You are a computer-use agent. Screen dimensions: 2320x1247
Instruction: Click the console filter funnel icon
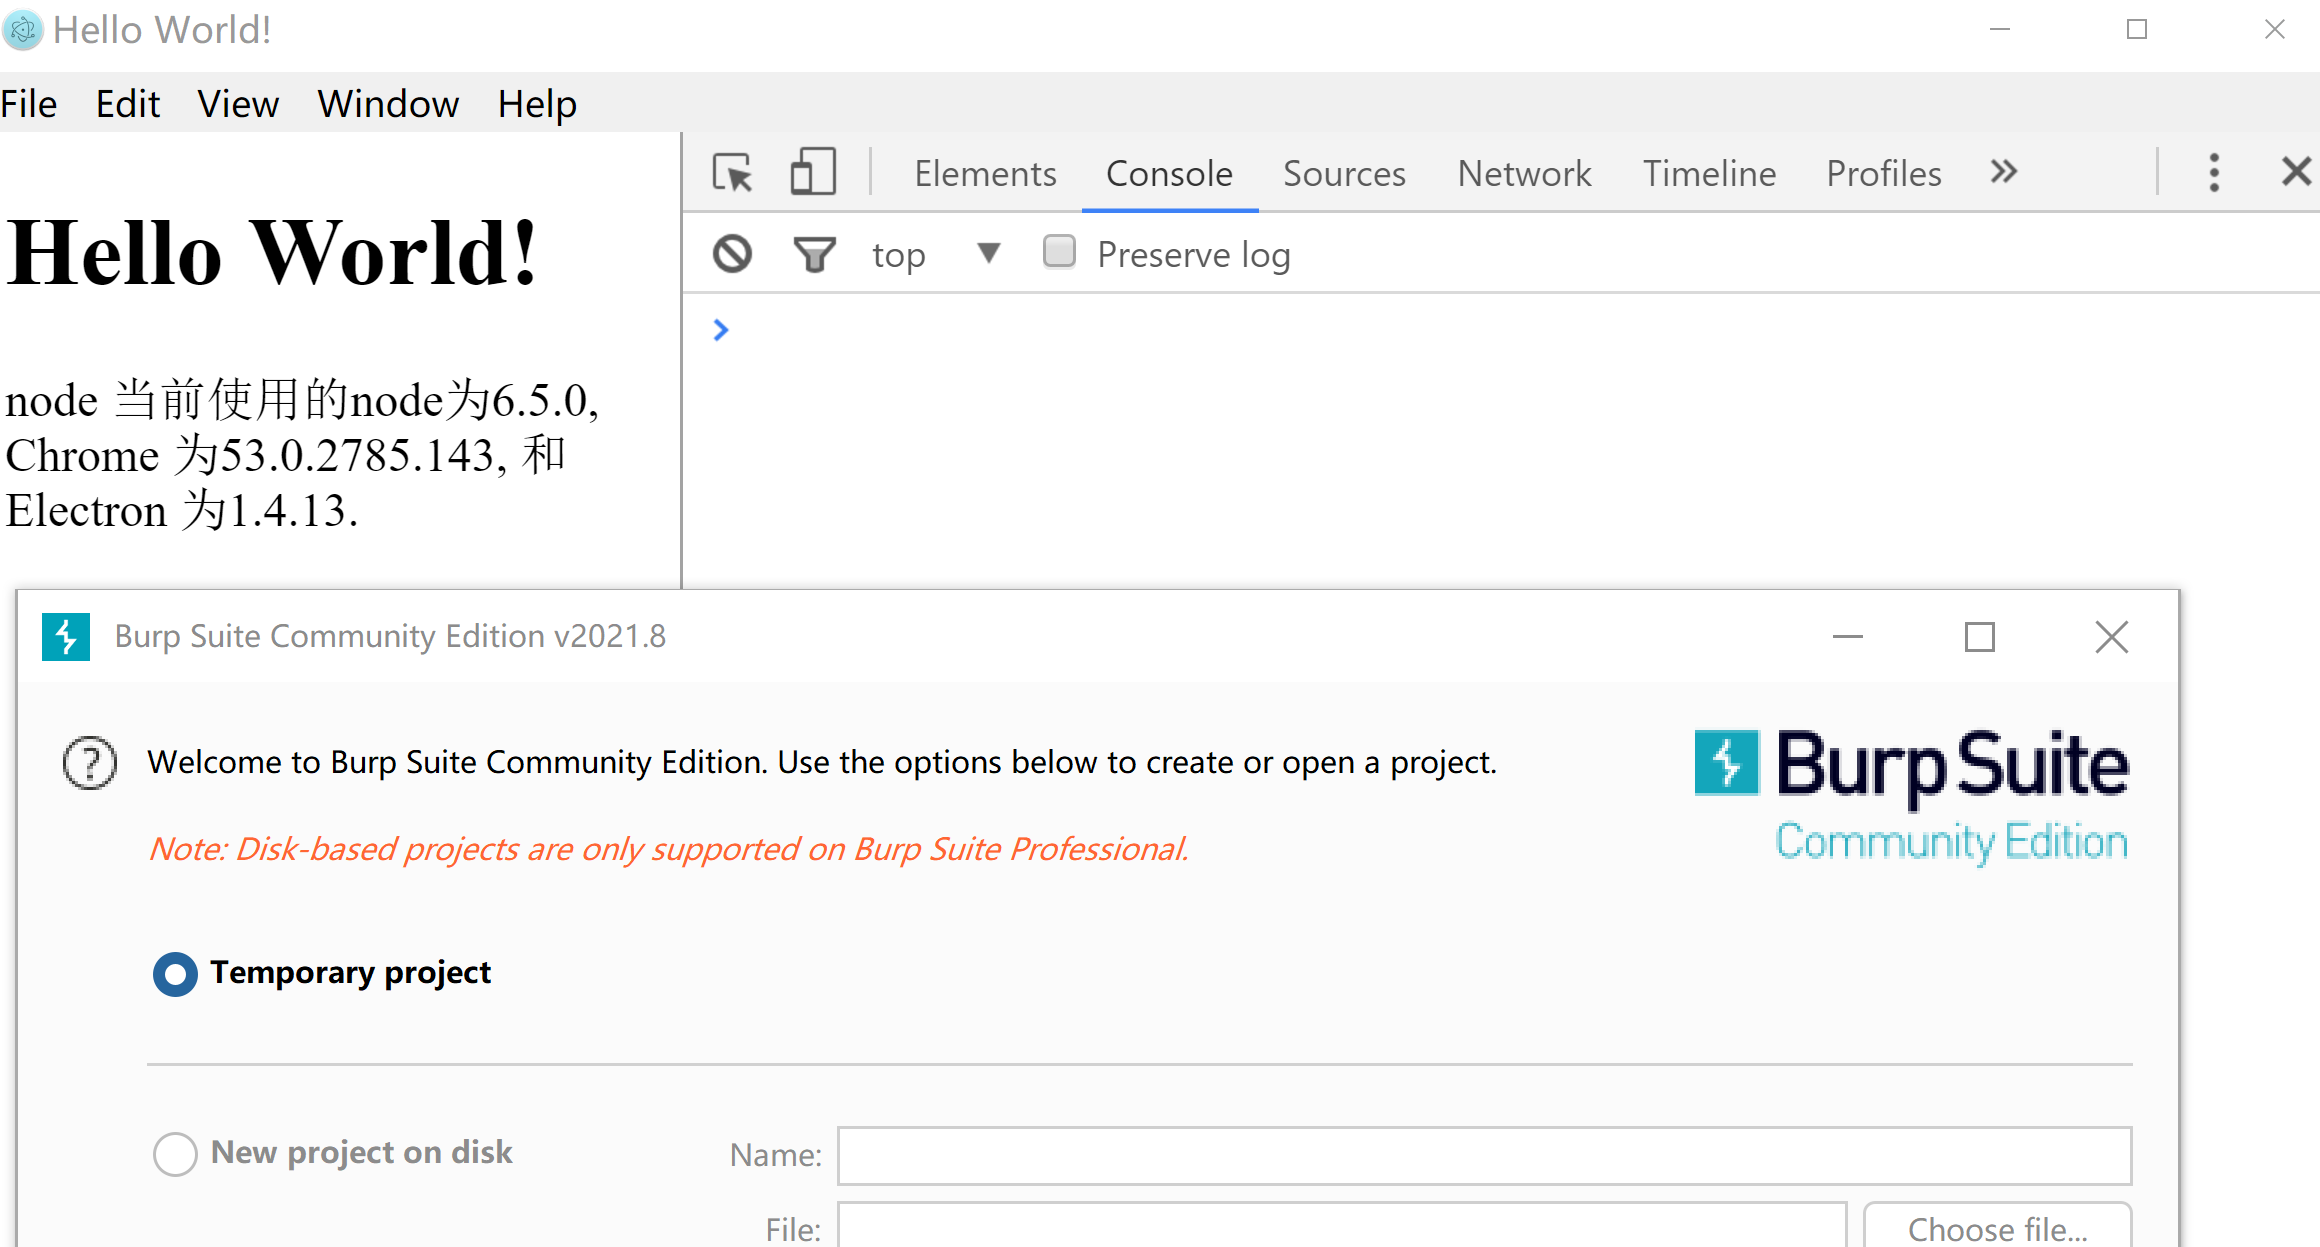pyautogui.click(x=814, y=254)
